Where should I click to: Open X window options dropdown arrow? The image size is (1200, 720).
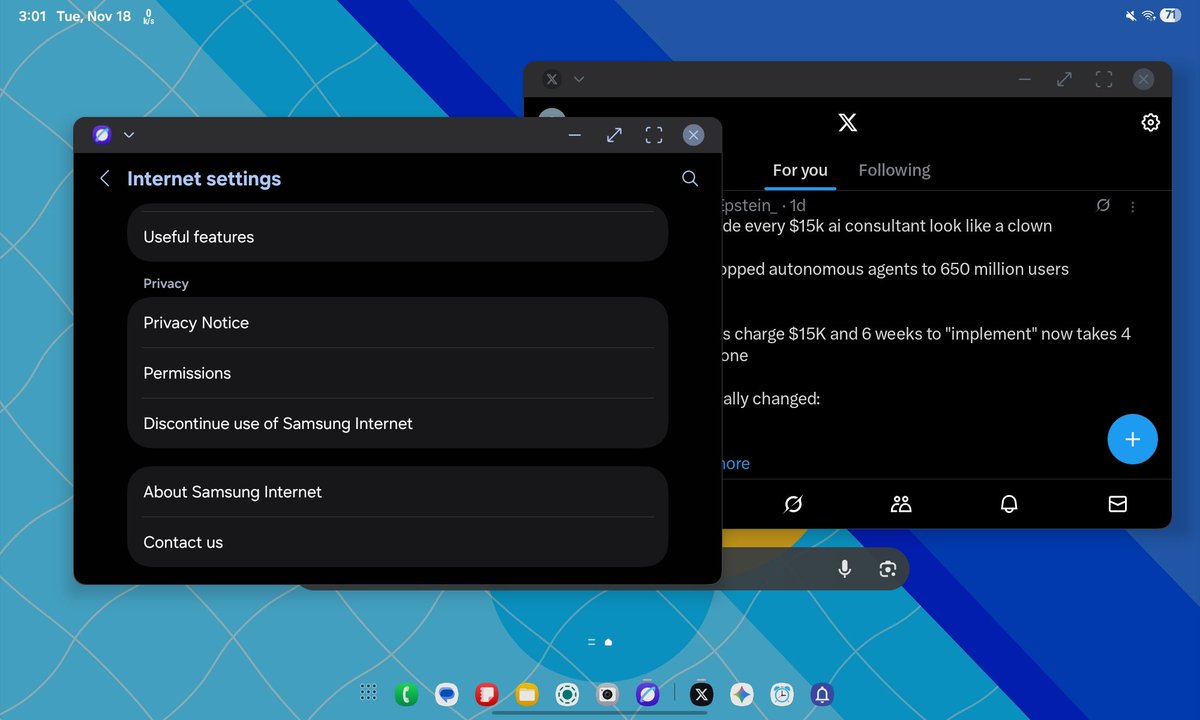point(579,79)
